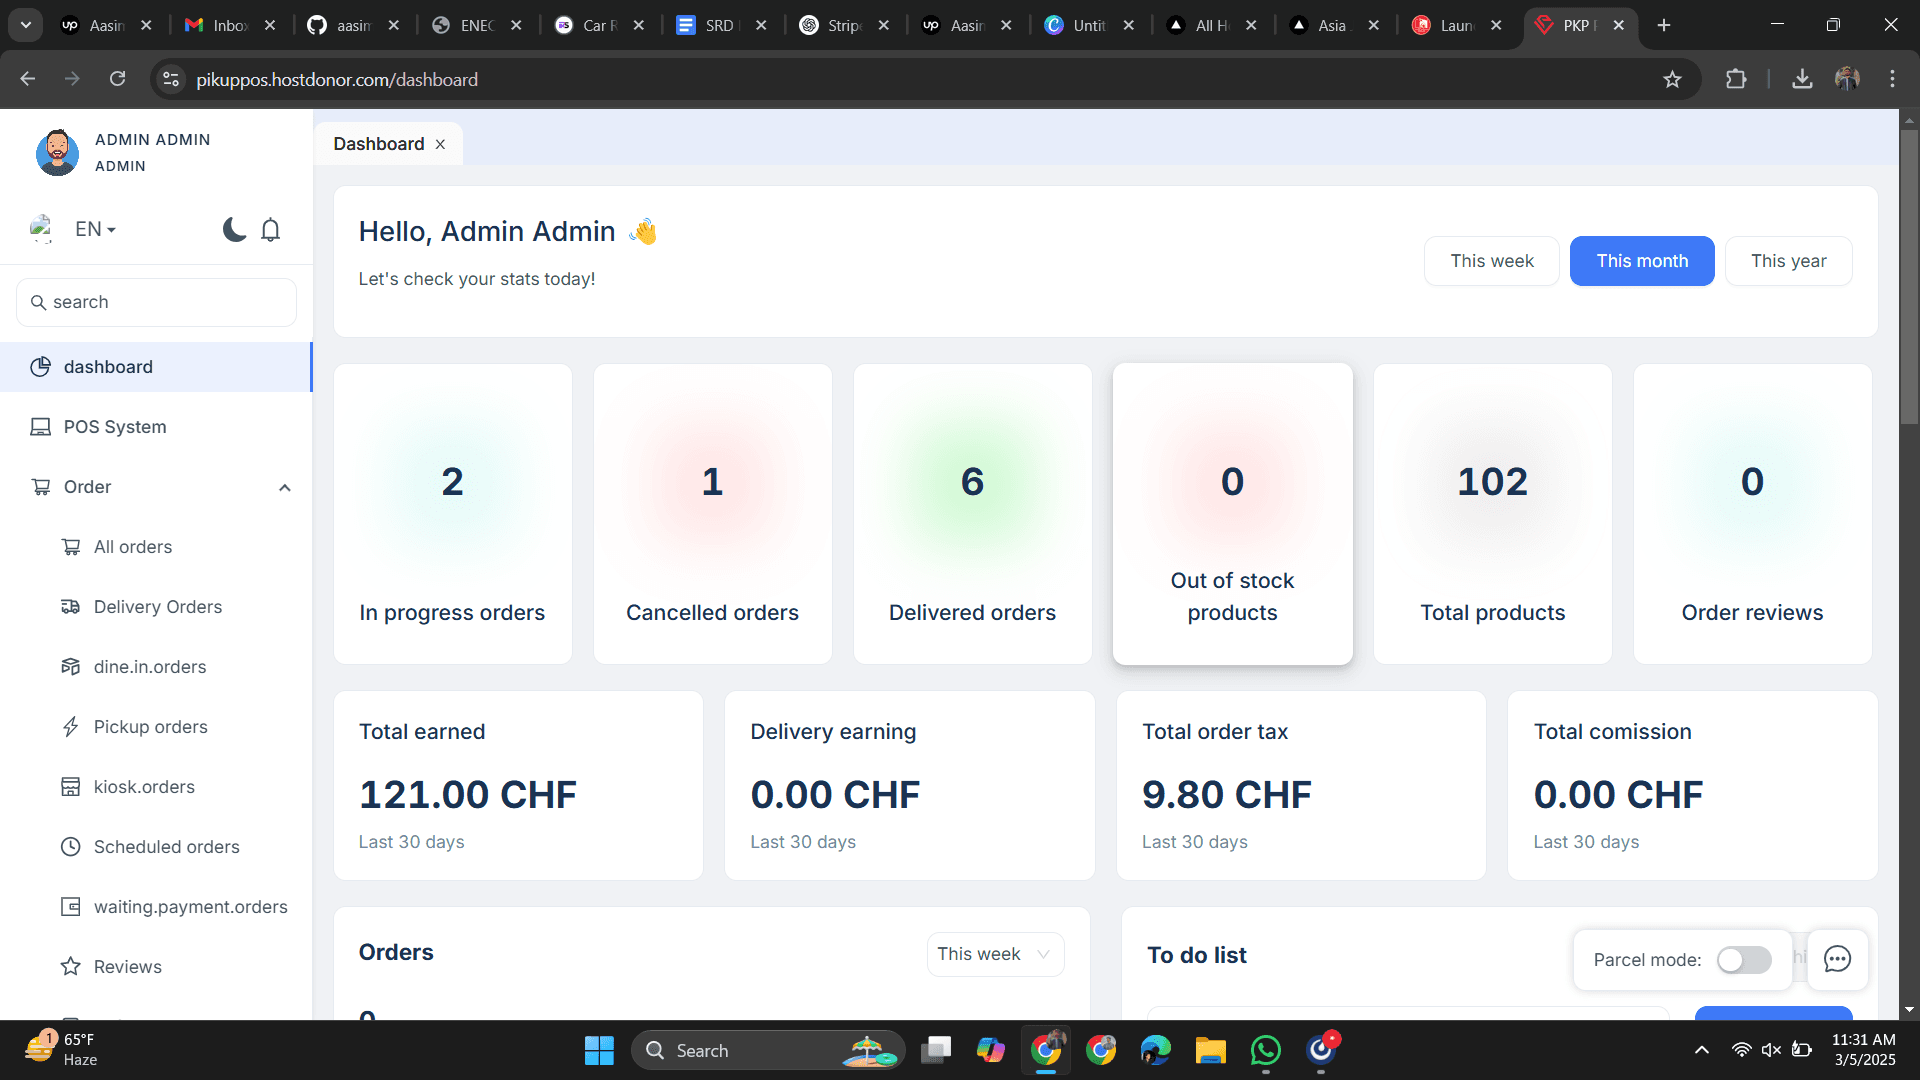1920x1080 pixels.
Task: Select the This week filter
Action: (x=1491, y=261)
